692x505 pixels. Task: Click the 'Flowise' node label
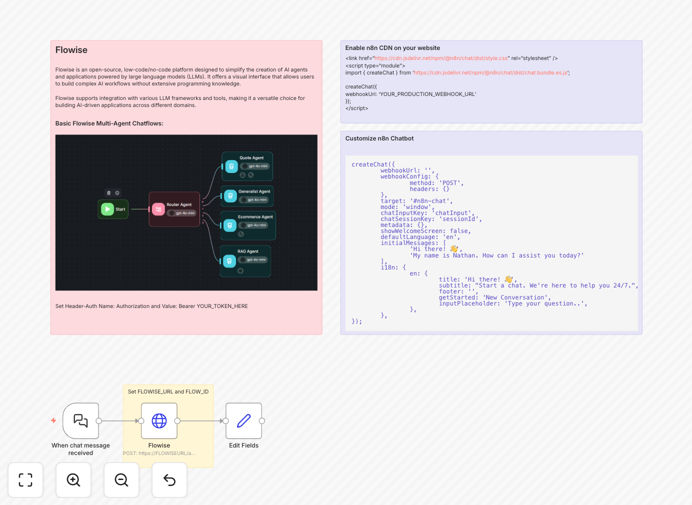point(159,445)
